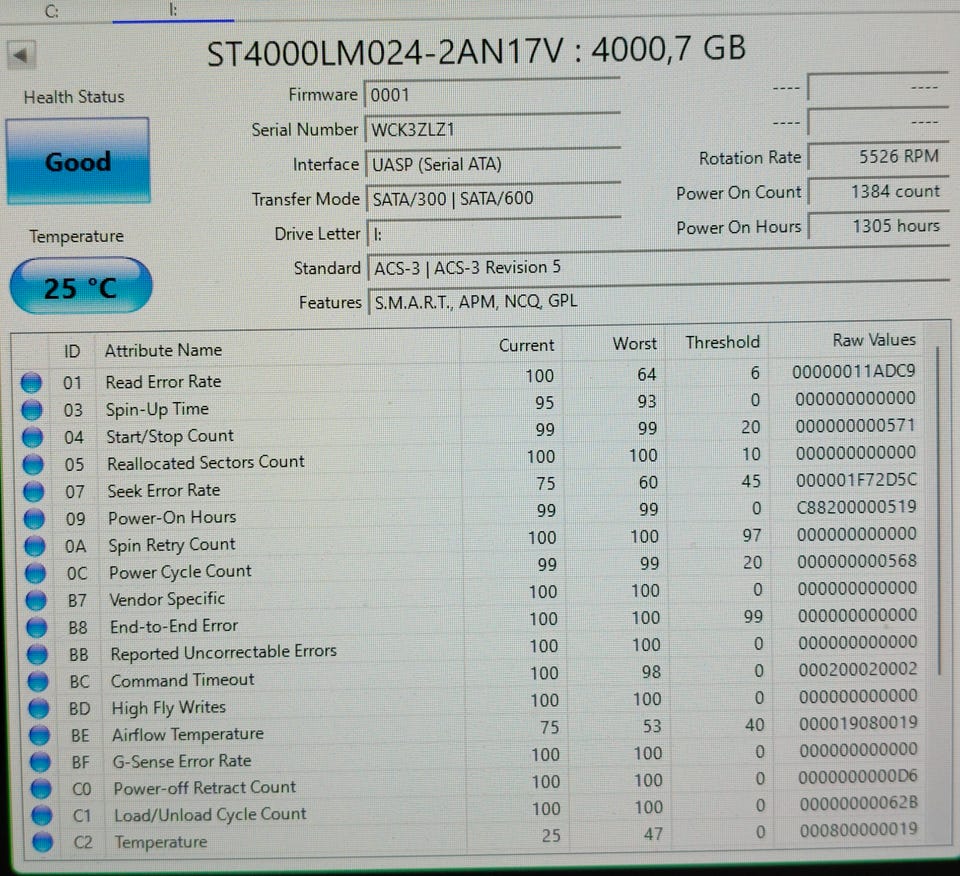Select the Serial Number field WCK3ZLZ1
The width and height of the screenshot is (960, 876).
[x=492, y=129]
